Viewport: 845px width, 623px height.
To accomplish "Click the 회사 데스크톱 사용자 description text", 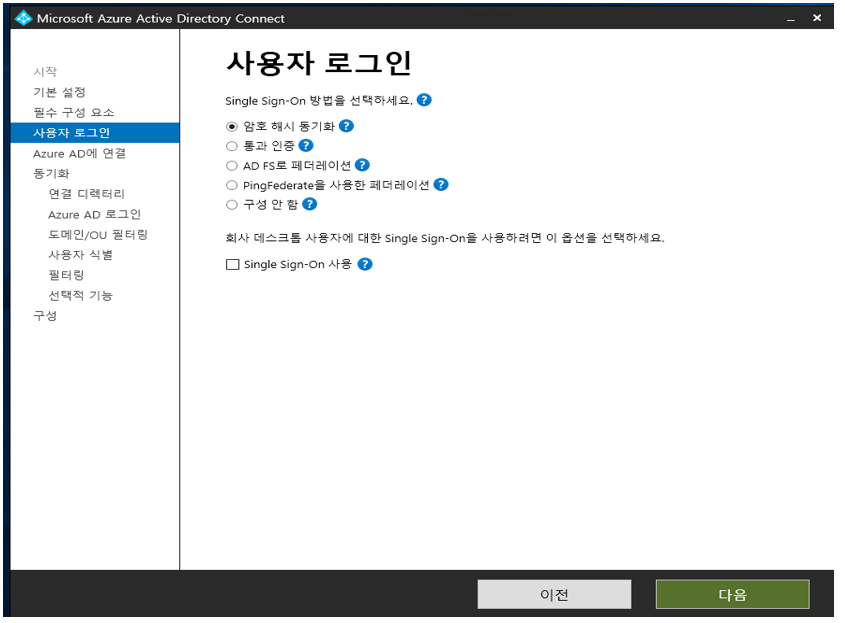I will [445, 238].
